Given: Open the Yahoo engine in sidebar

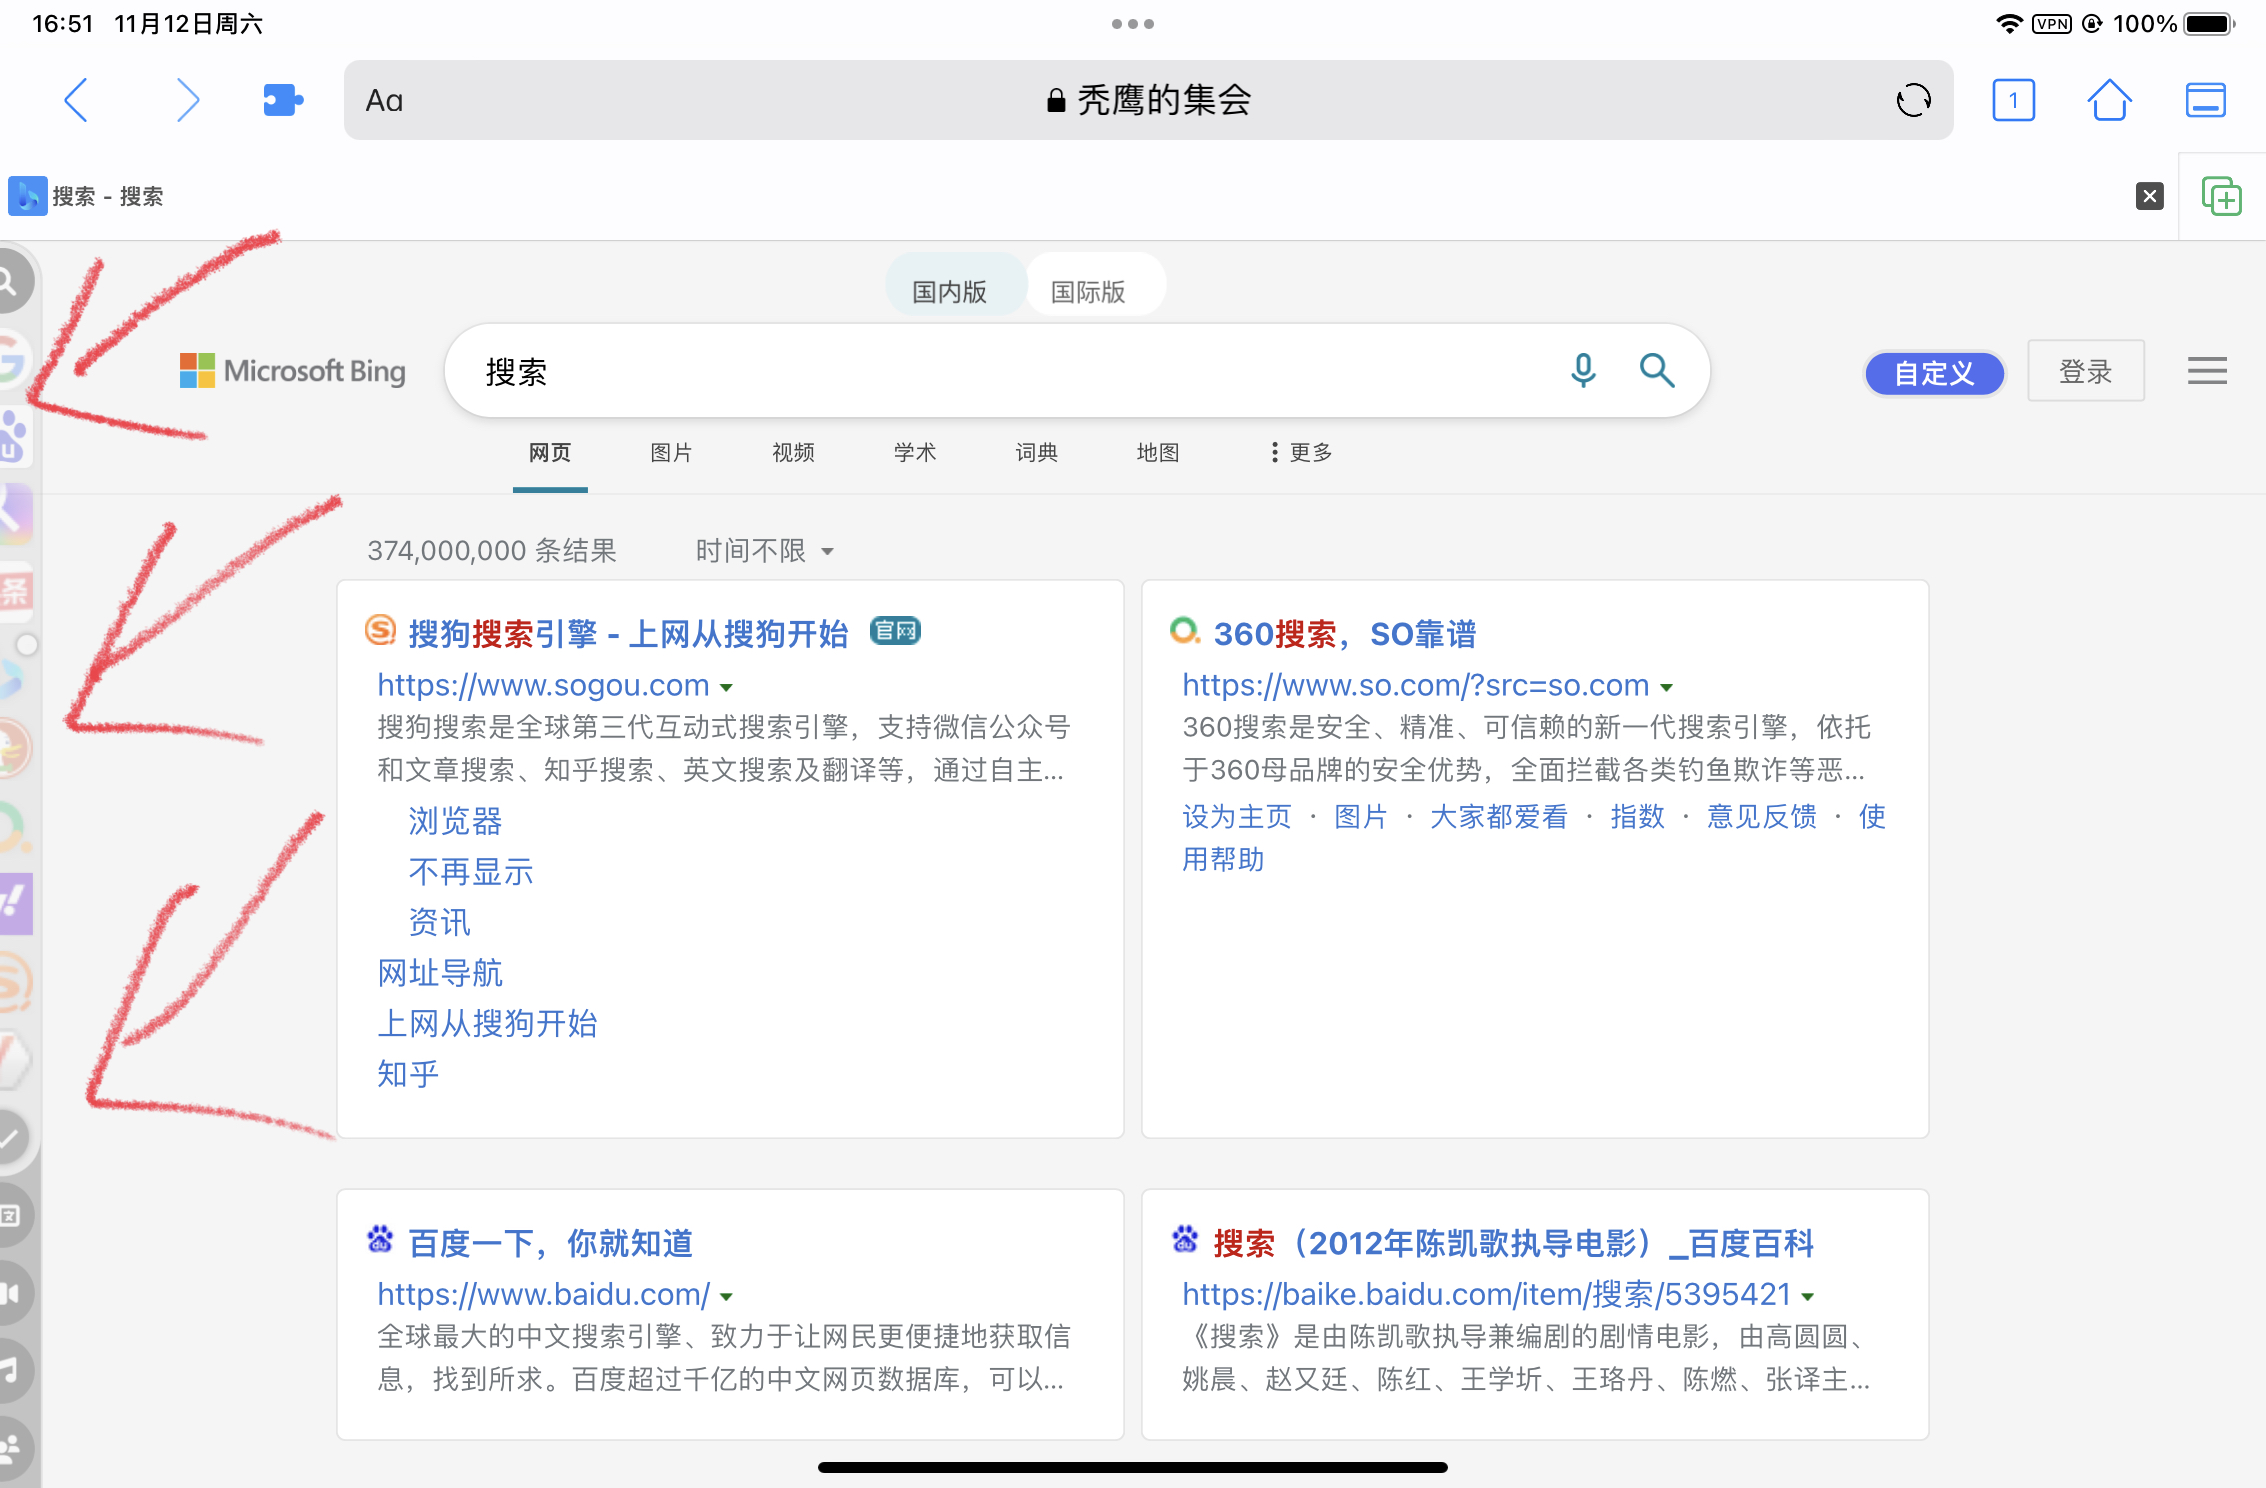Looking at the screenshot, I should tap(14, 903).
